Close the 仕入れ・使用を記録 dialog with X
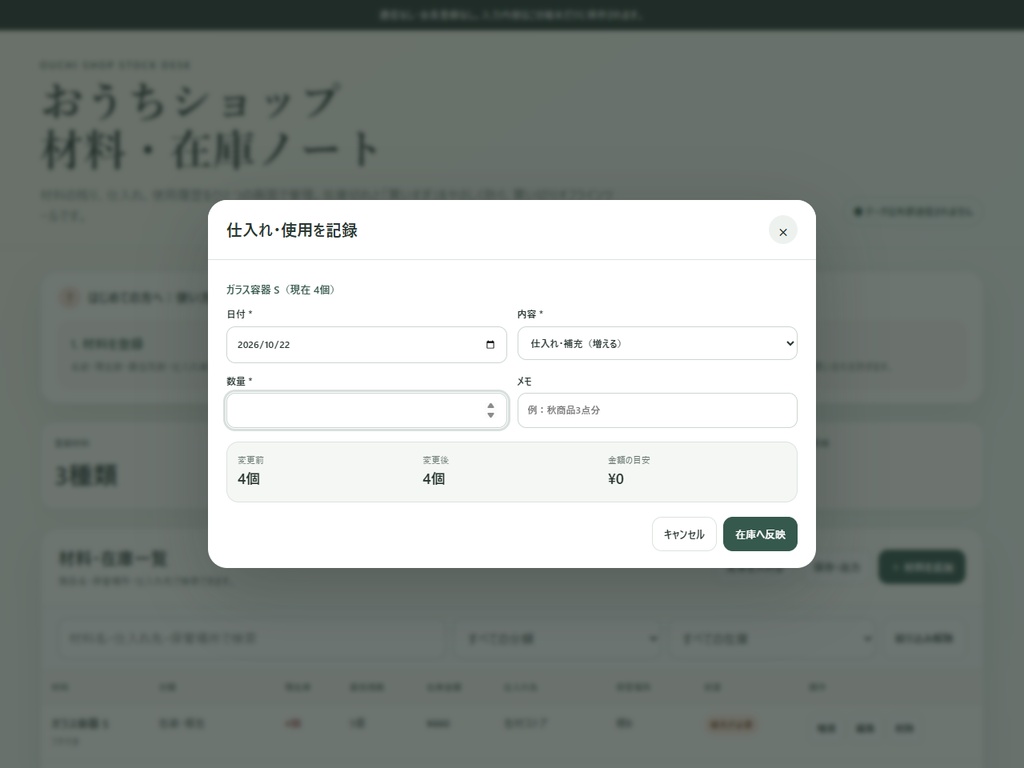Viewport: 1024px width, 768px height. 782,231
